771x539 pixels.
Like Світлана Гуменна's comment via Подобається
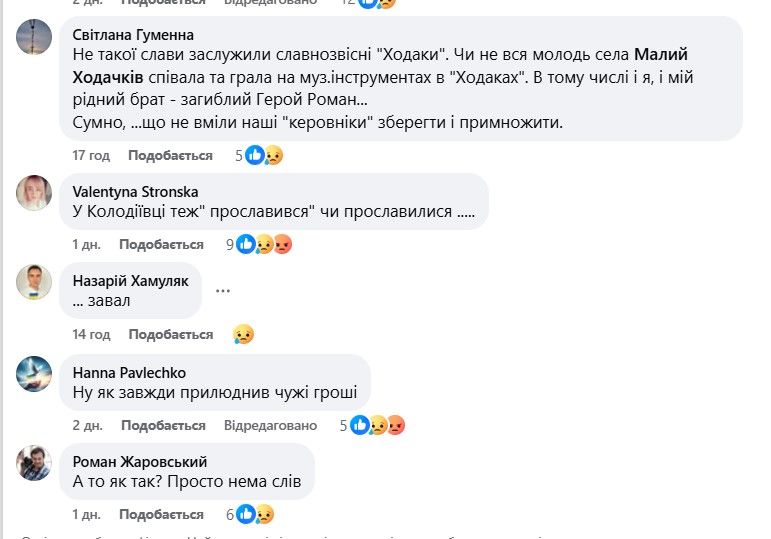click(x=170, y=155)
